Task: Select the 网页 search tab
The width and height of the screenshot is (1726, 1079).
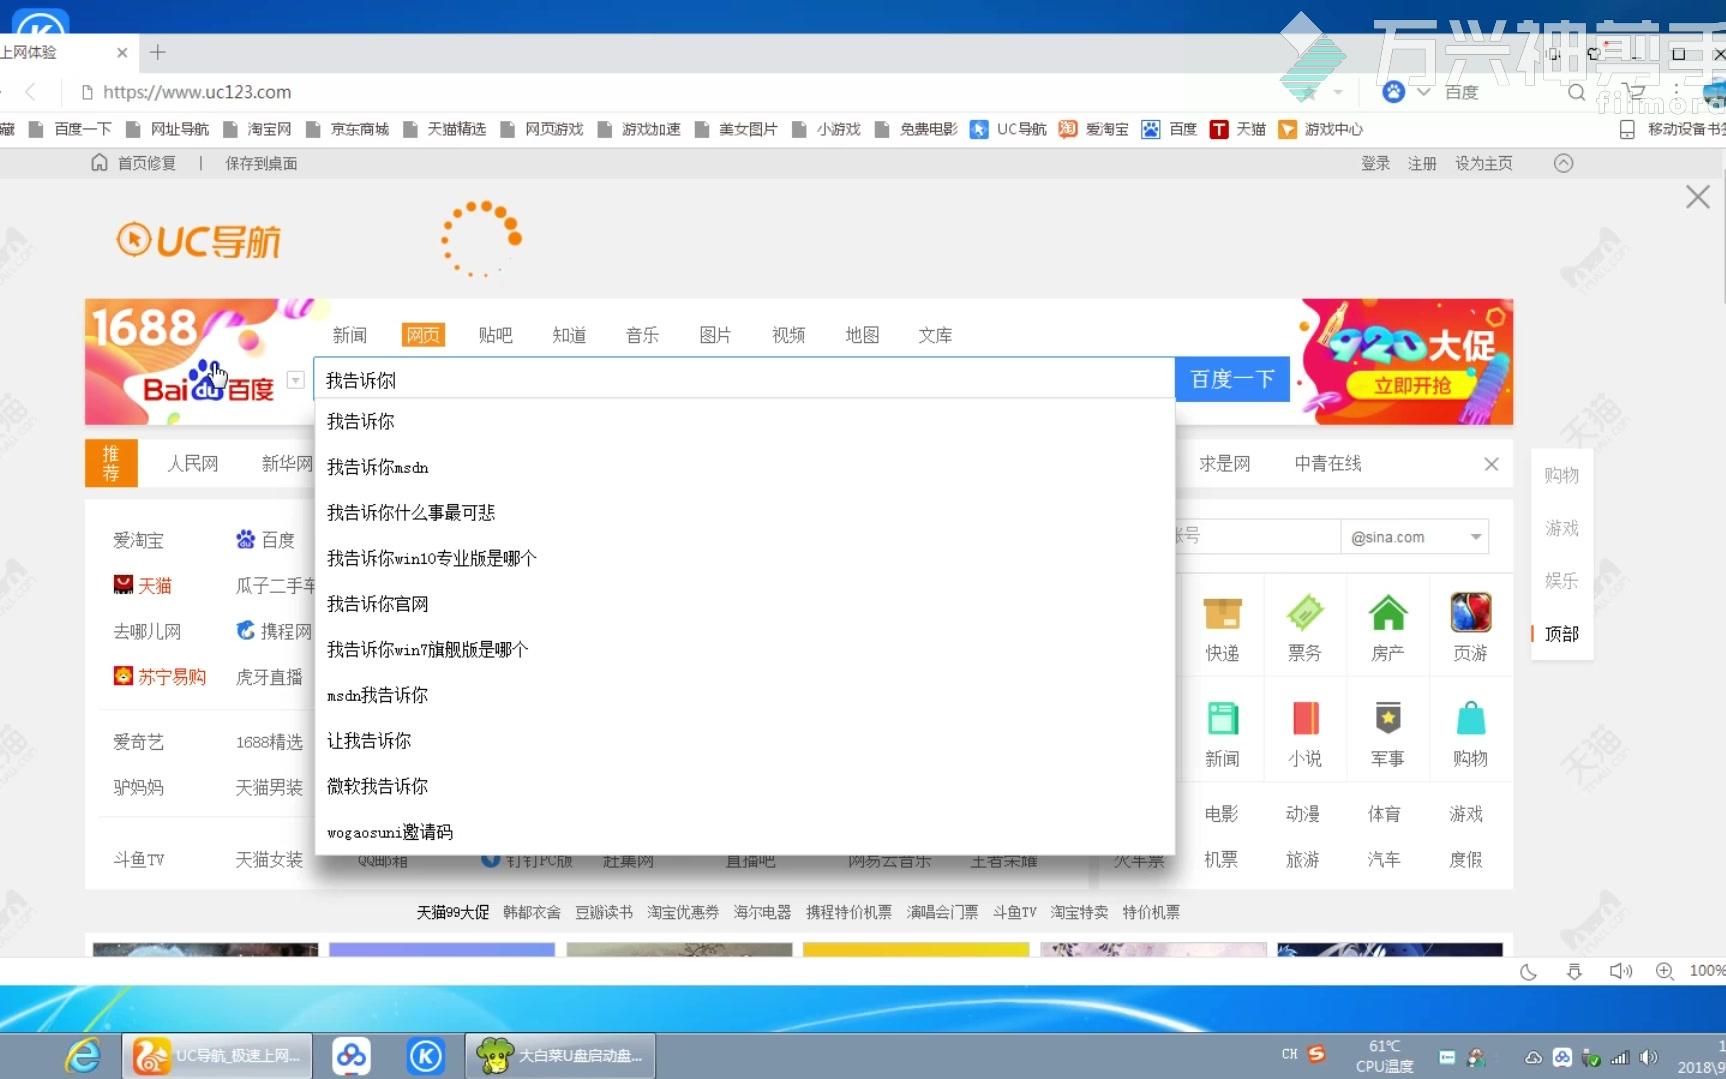Action: 423,335
